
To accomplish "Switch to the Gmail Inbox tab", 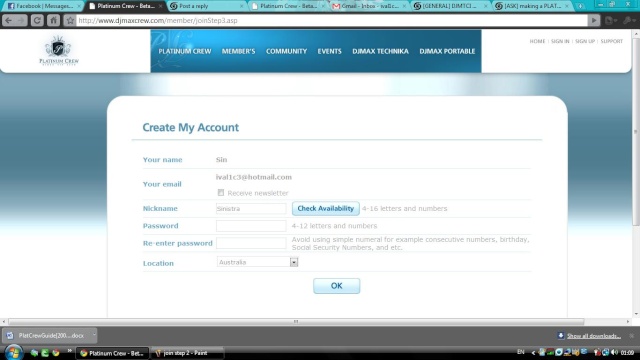I will 369,6.
